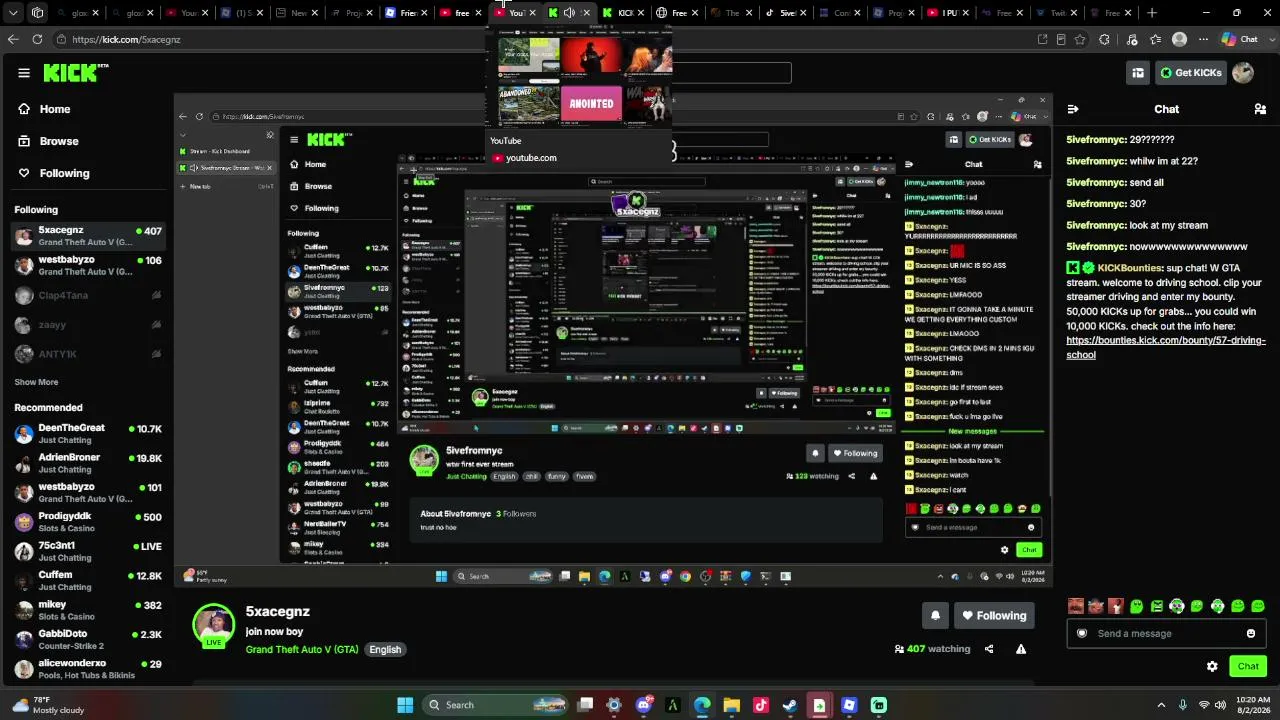1280x720 pixels.
Task: Click the Get KICKs button
Action: coord(1190,72)
